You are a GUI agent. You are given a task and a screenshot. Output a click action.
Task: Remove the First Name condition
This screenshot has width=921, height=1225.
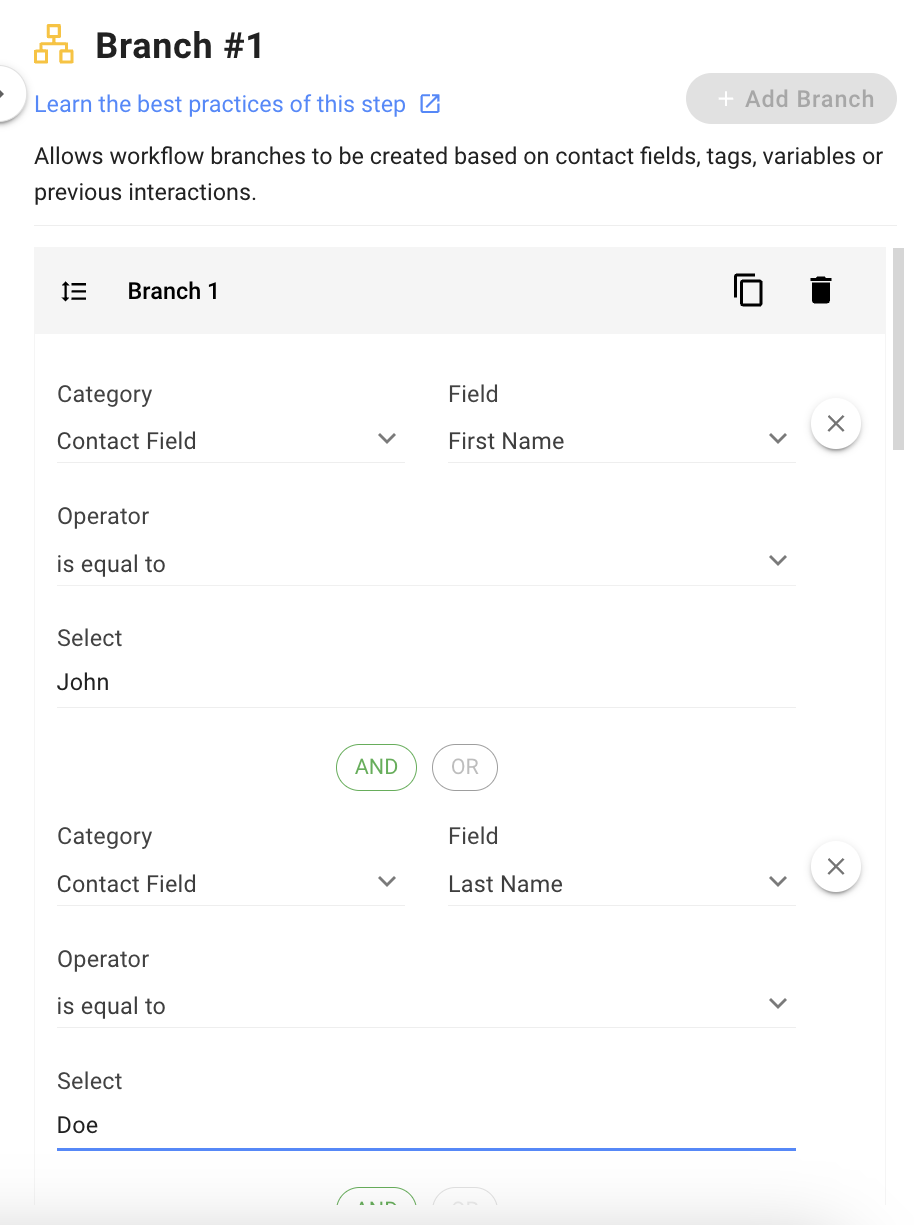836,424
